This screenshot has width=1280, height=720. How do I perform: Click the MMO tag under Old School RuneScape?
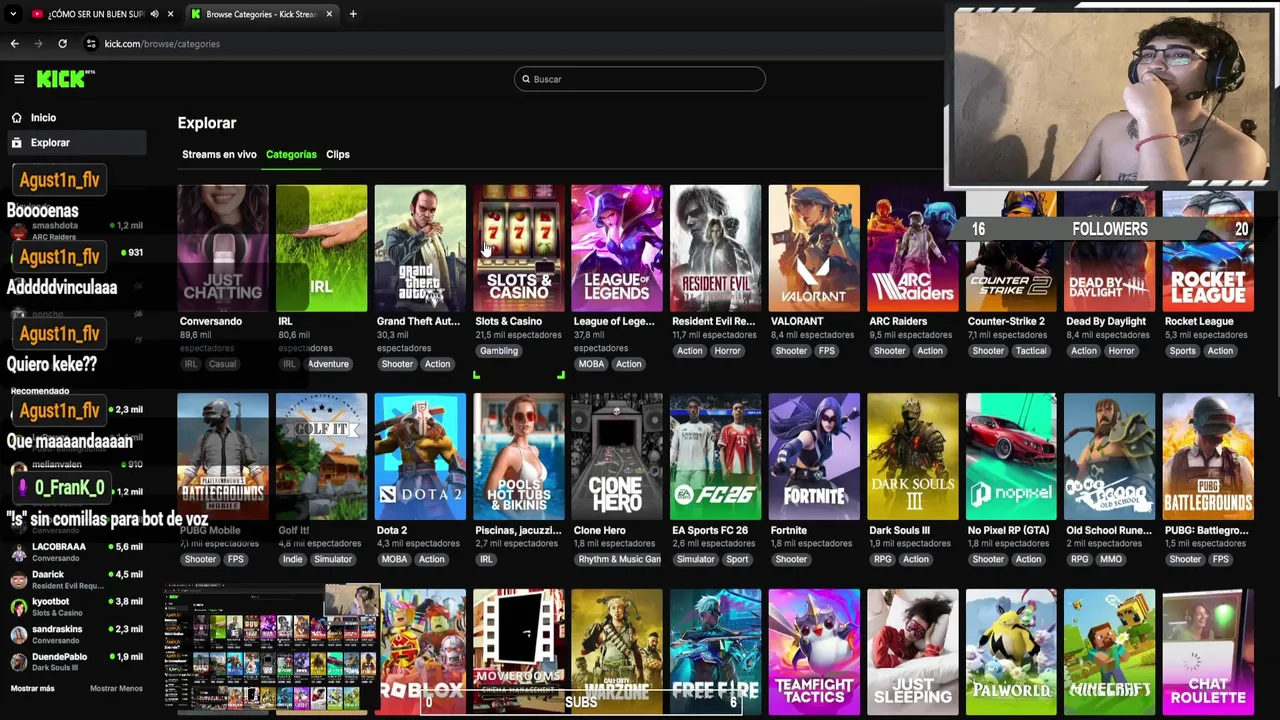pos(1111,560)
